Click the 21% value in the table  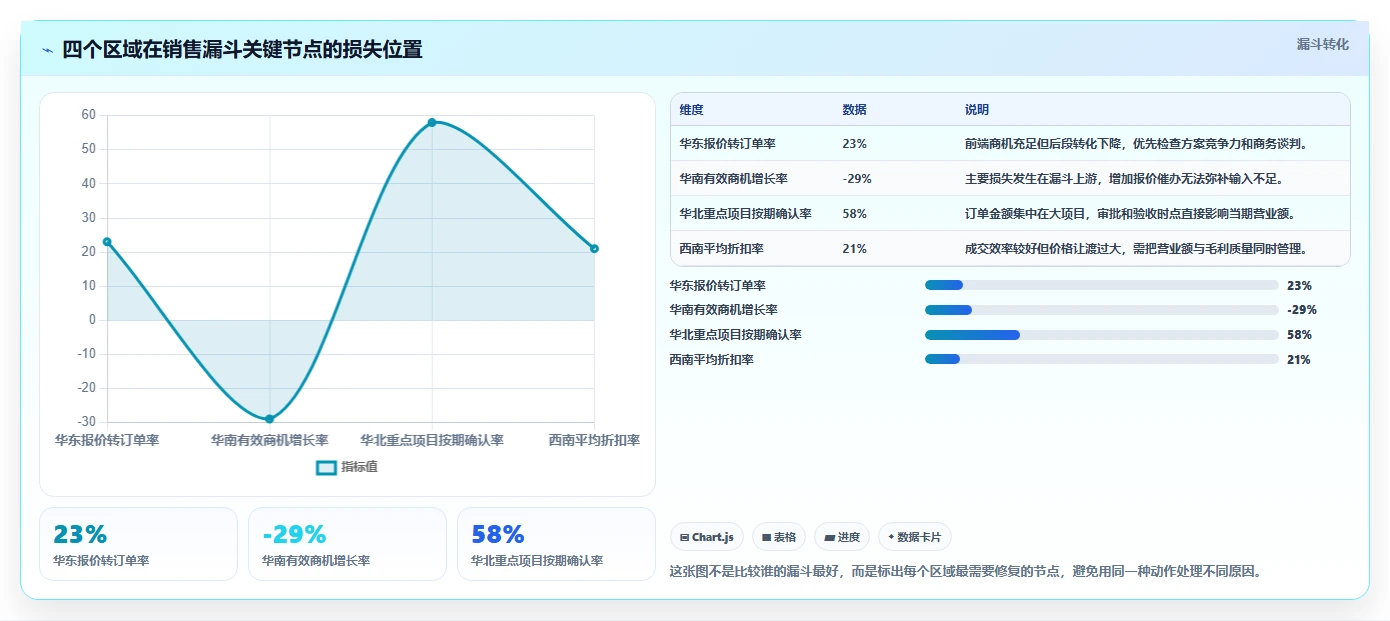pyautogui.click(x=855, y=249)
